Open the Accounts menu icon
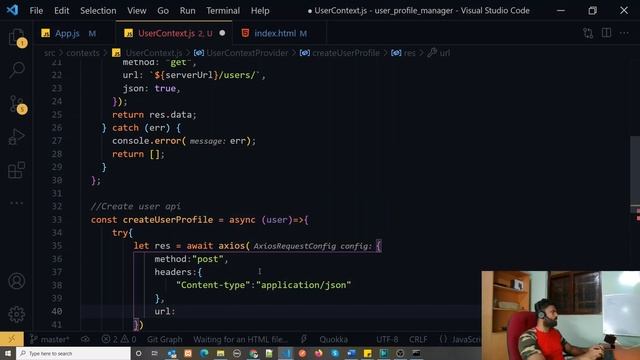The width and height of the screenshot is (640, 360). click(17, 281)
